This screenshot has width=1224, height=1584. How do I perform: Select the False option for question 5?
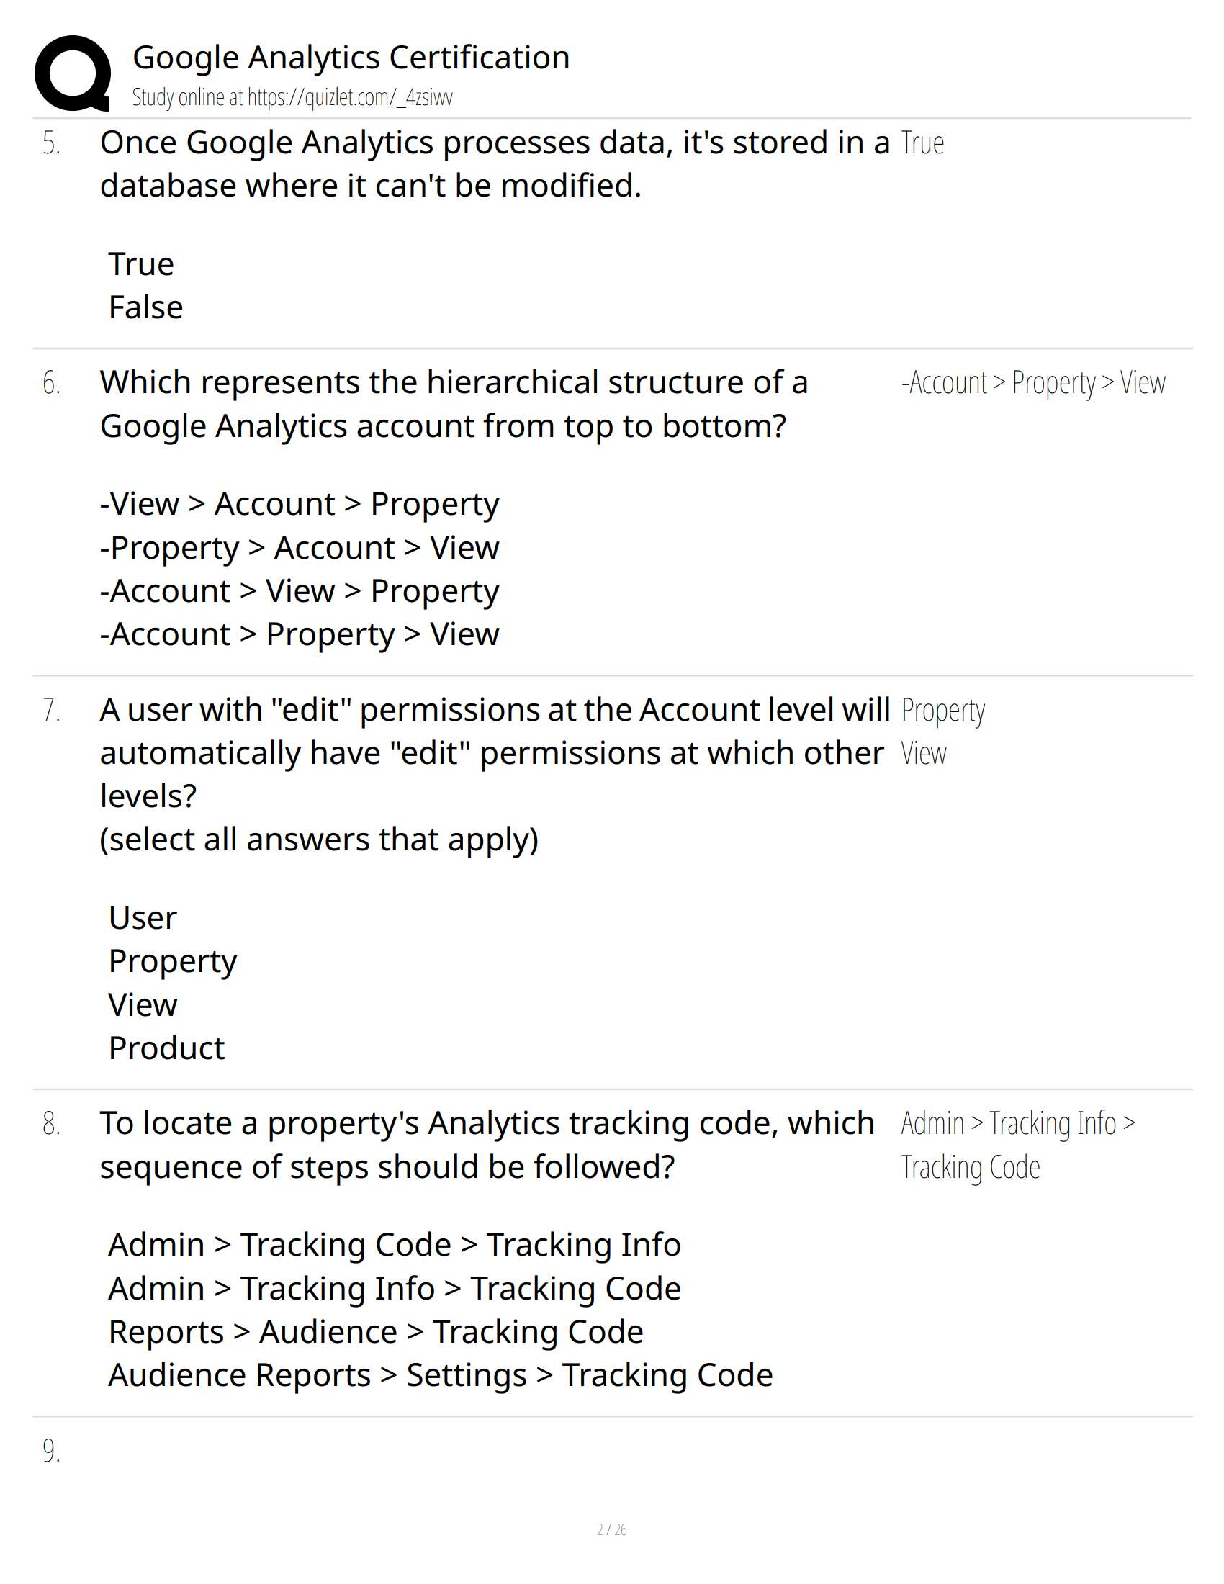point(145,307)
